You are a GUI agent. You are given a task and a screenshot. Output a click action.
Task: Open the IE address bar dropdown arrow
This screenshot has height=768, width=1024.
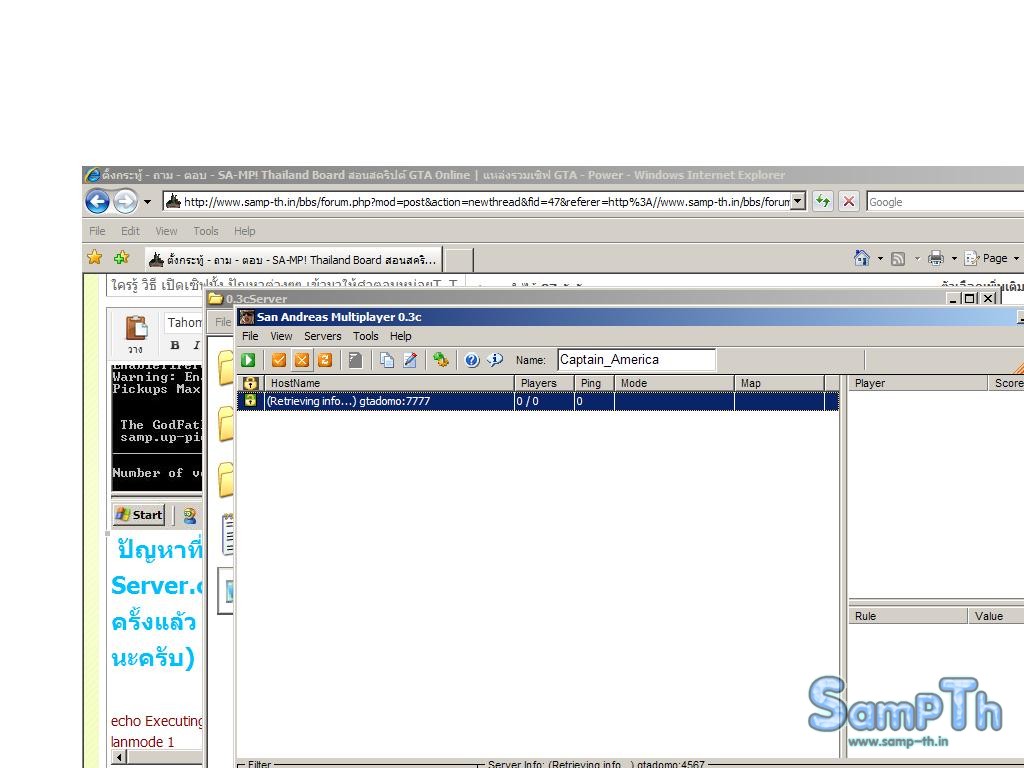point(798,201)
